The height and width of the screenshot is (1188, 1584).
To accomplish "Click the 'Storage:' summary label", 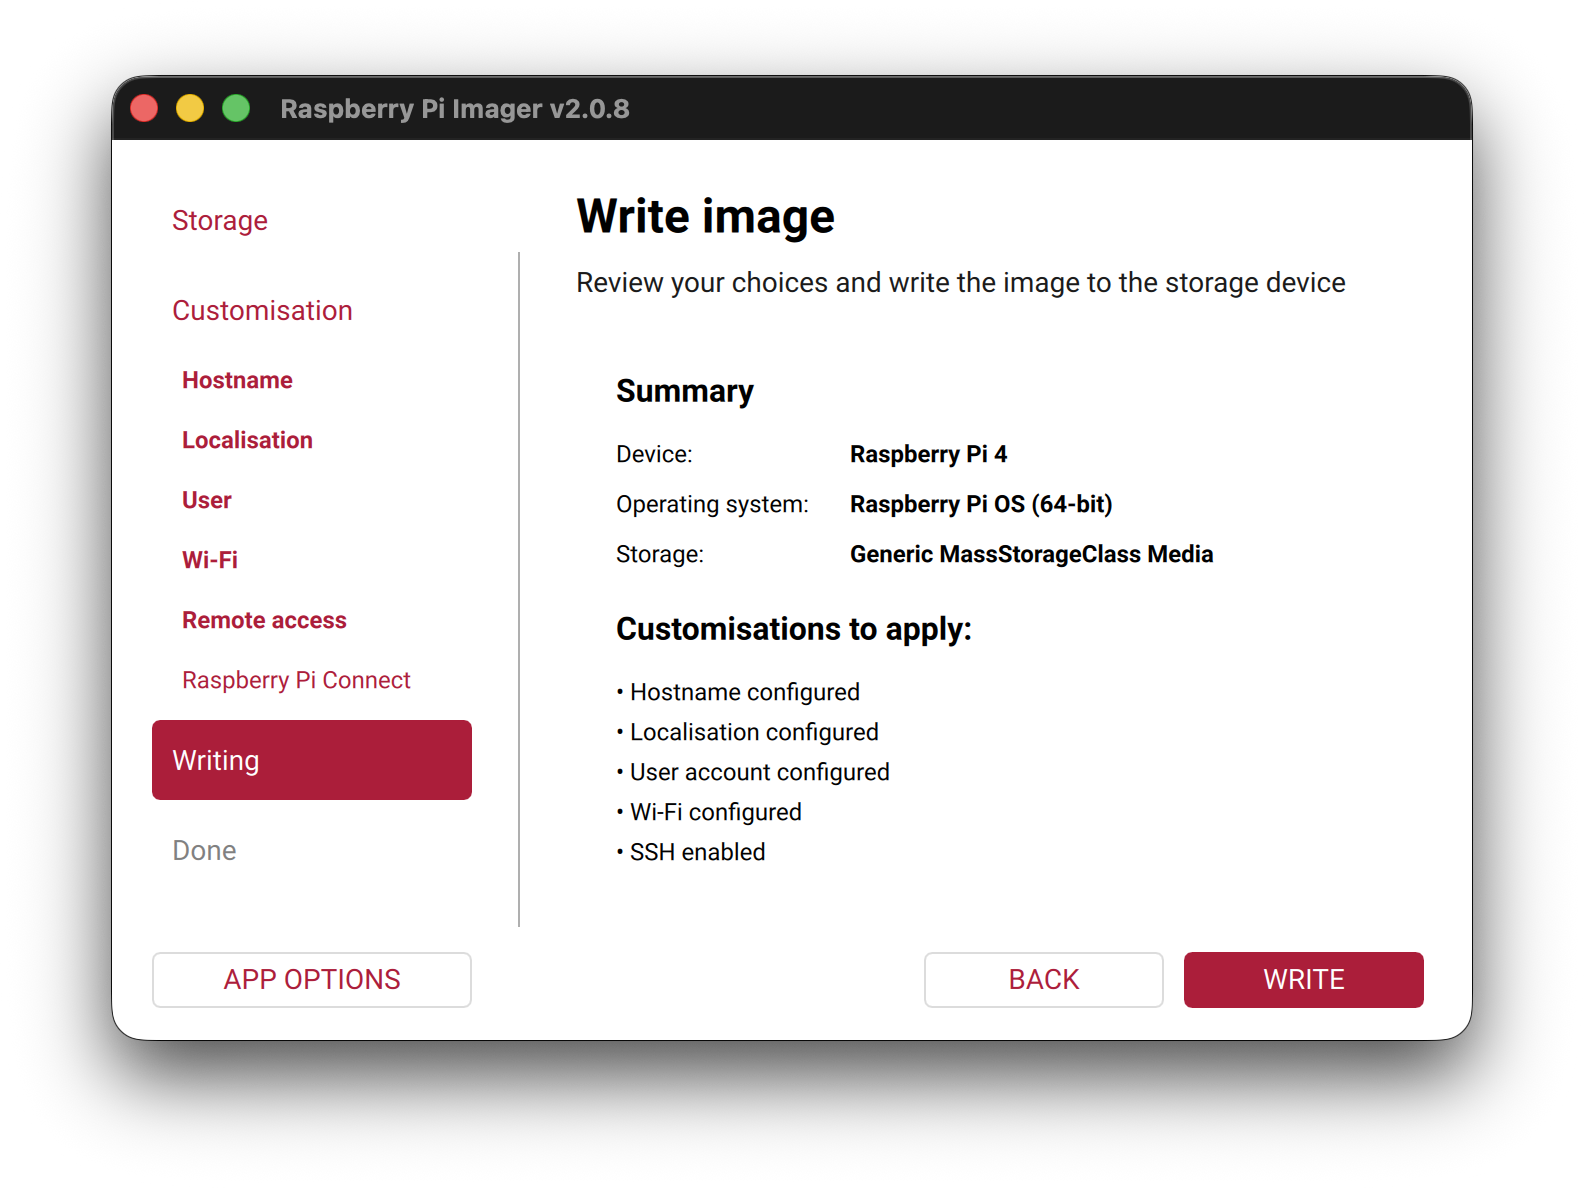I will point(660,554).
